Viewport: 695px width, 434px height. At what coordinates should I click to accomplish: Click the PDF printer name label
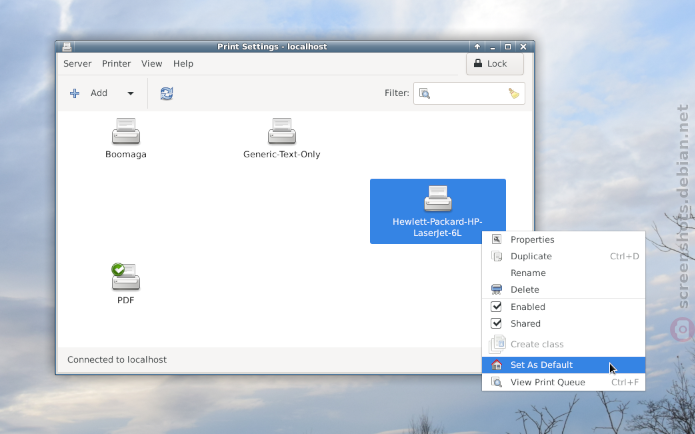click(x=126, y=300)
